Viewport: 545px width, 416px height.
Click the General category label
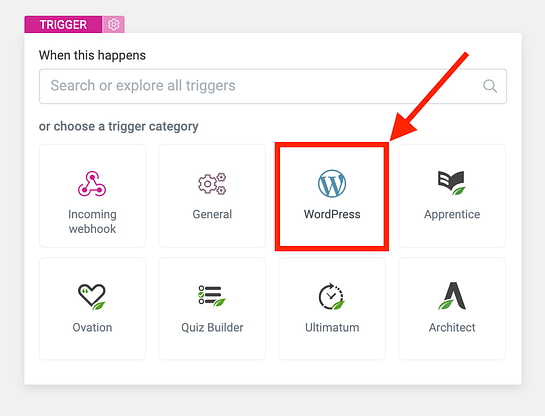[x=212, y=214]
